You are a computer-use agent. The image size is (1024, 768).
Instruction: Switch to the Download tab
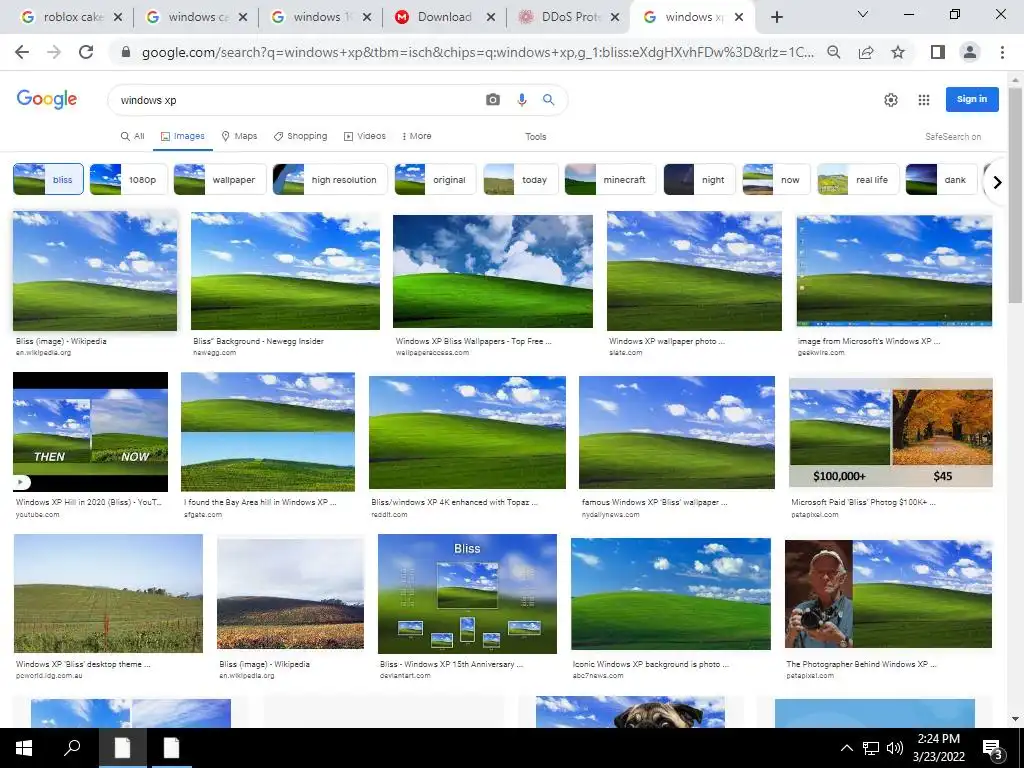point(444,18)
